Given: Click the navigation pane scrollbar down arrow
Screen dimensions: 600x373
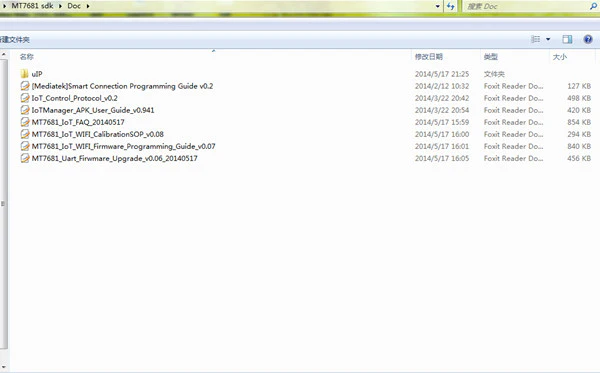Looking at the screenshot, I should coord(4,368).
